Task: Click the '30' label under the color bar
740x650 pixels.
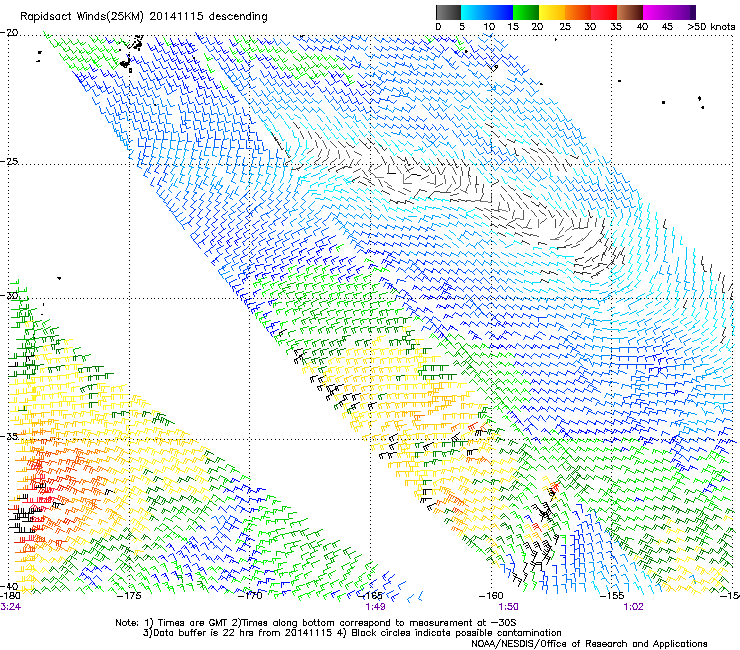Action: pos(590,27)
